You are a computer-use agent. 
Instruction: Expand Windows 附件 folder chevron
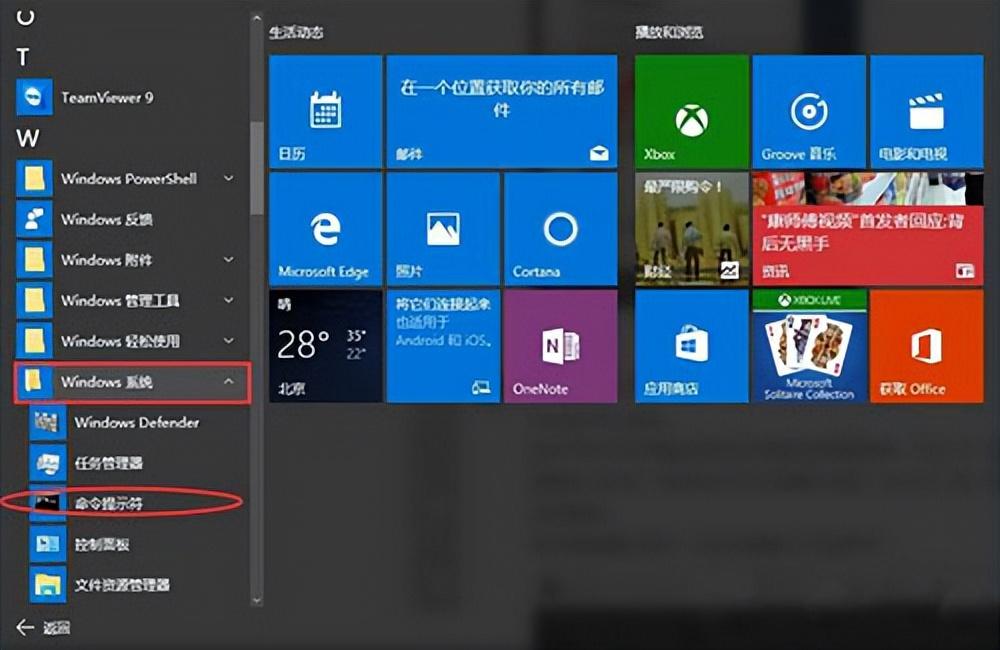228,260
